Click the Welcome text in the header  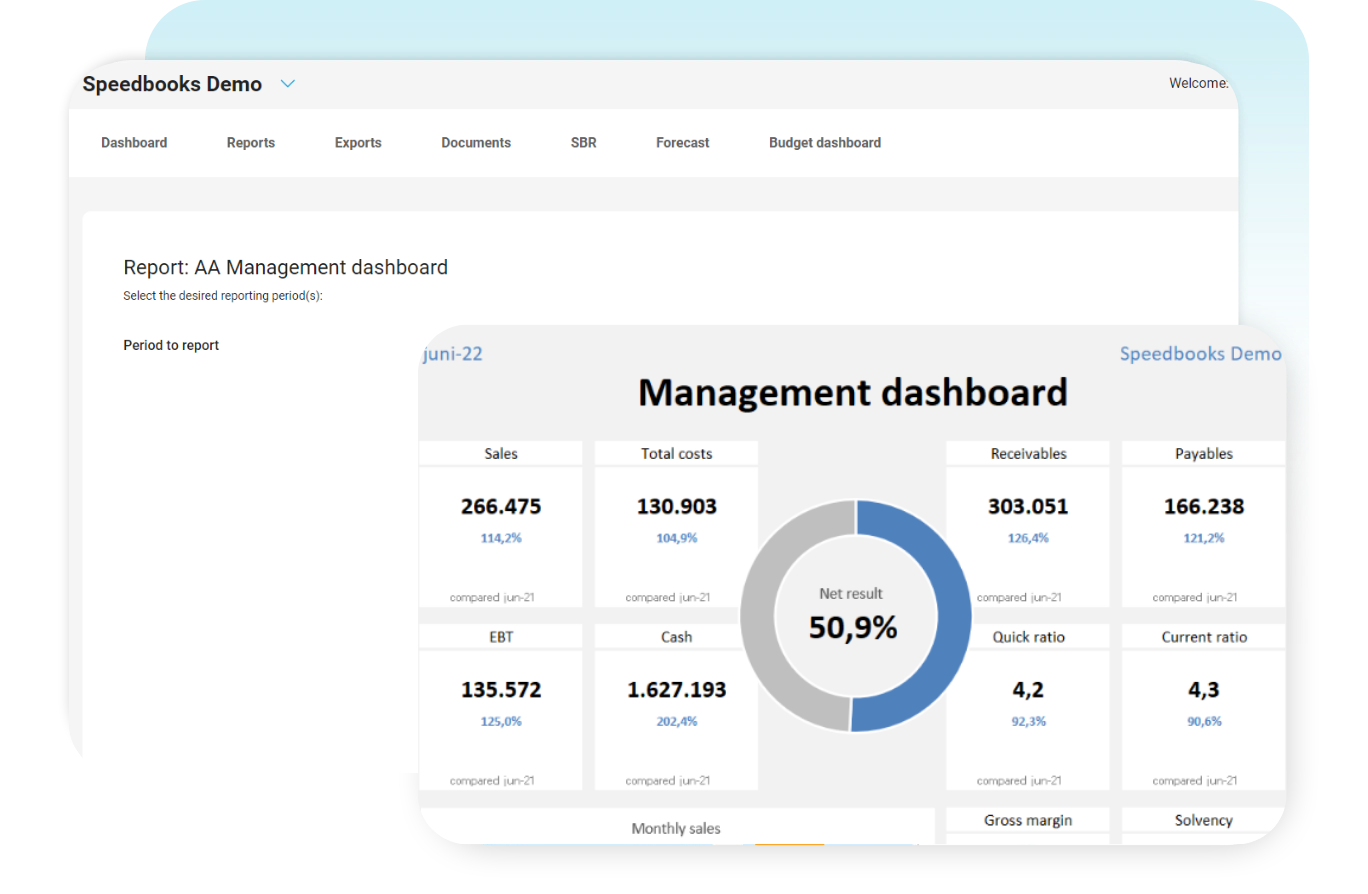pyautogui.click(x=1199, y=83)
